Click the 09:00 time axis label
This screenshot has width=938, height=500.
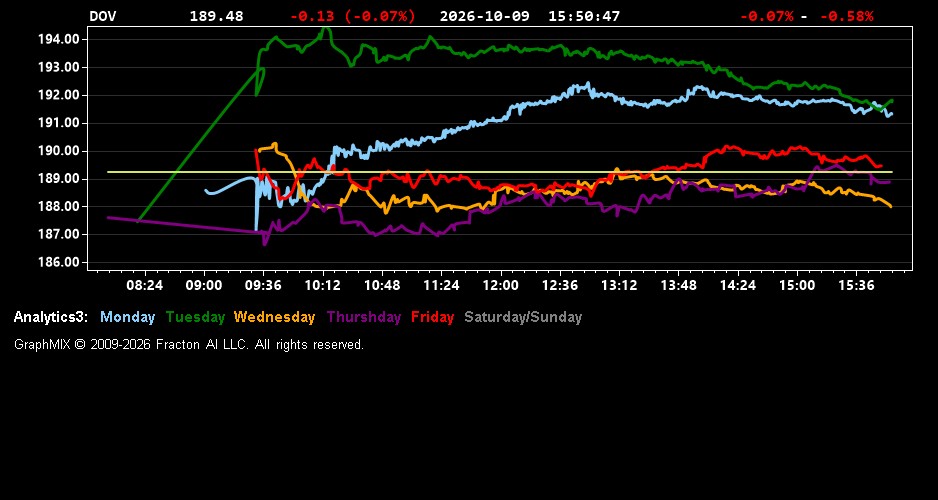coord(204,285)
